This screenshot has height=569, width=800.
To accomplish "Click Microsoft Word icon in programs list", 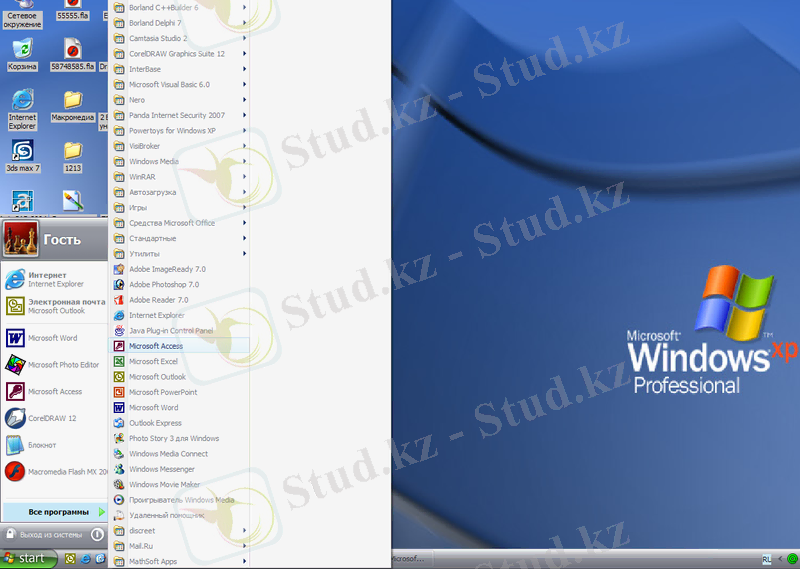I will 119,407.
